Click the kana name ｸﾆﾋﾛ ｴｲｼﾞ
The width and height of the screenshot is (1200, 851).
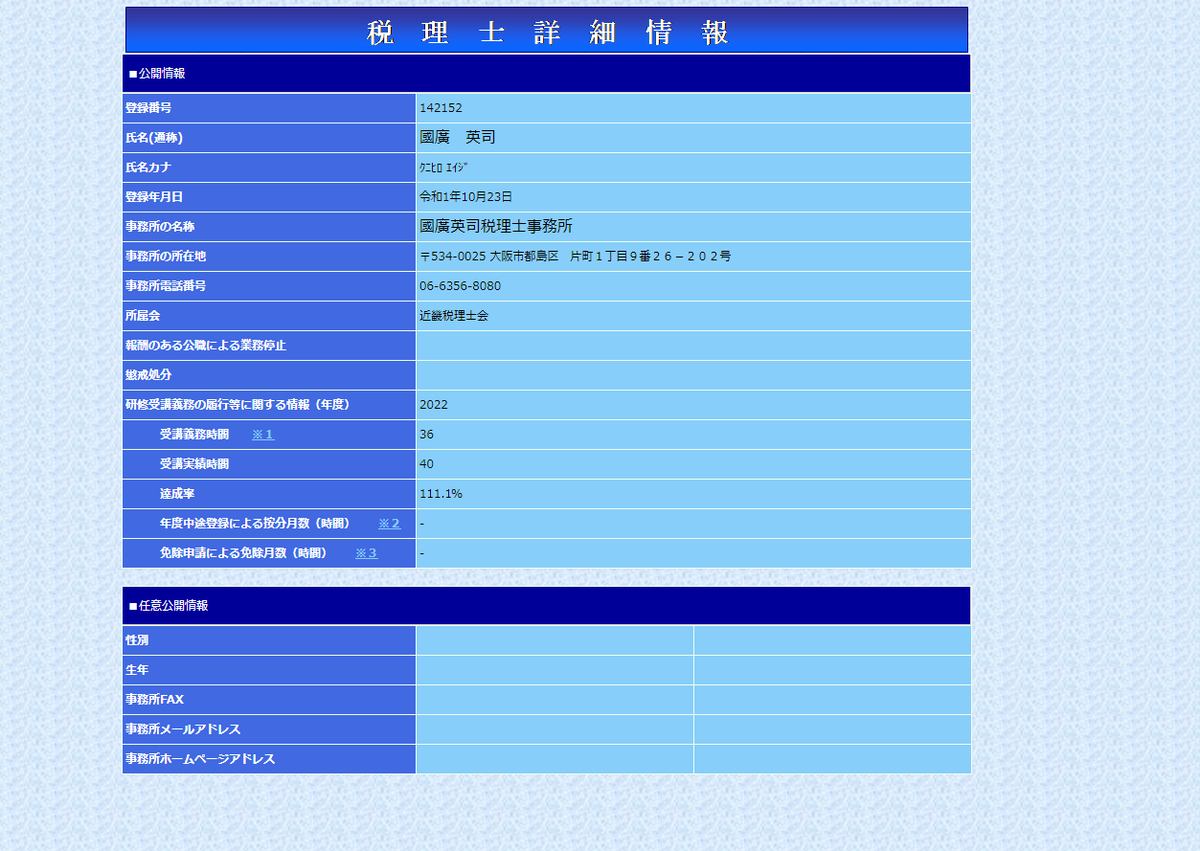[445, 167]
